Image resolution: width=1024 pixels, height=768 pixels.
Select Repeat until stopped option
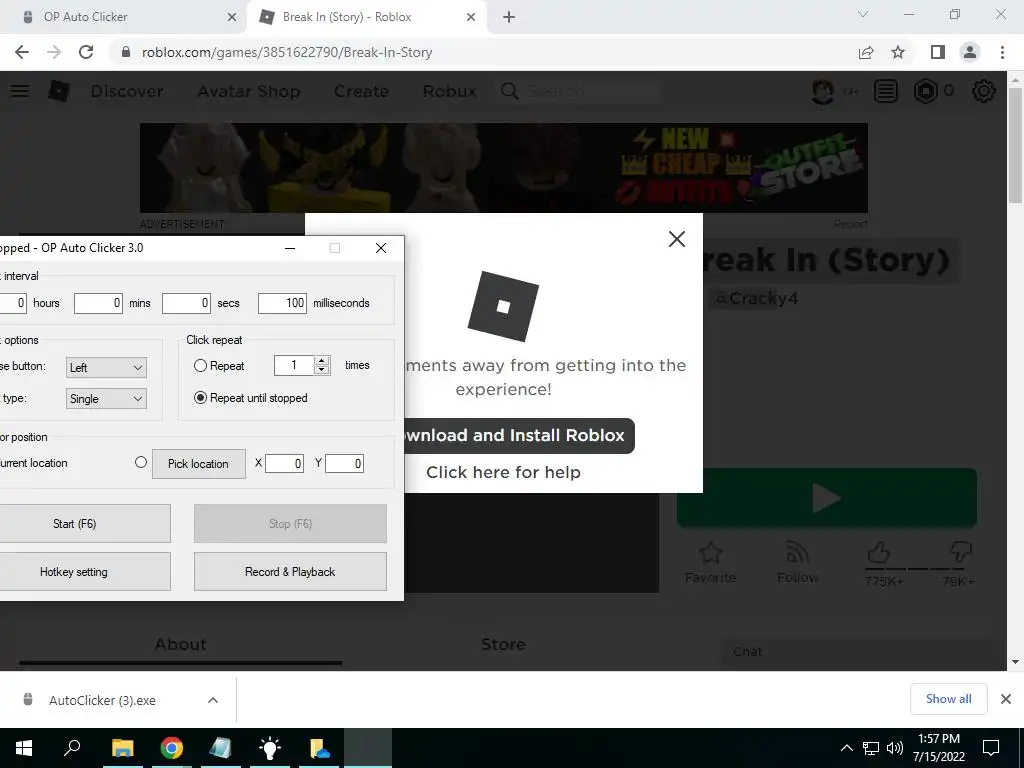pos(200,398)
